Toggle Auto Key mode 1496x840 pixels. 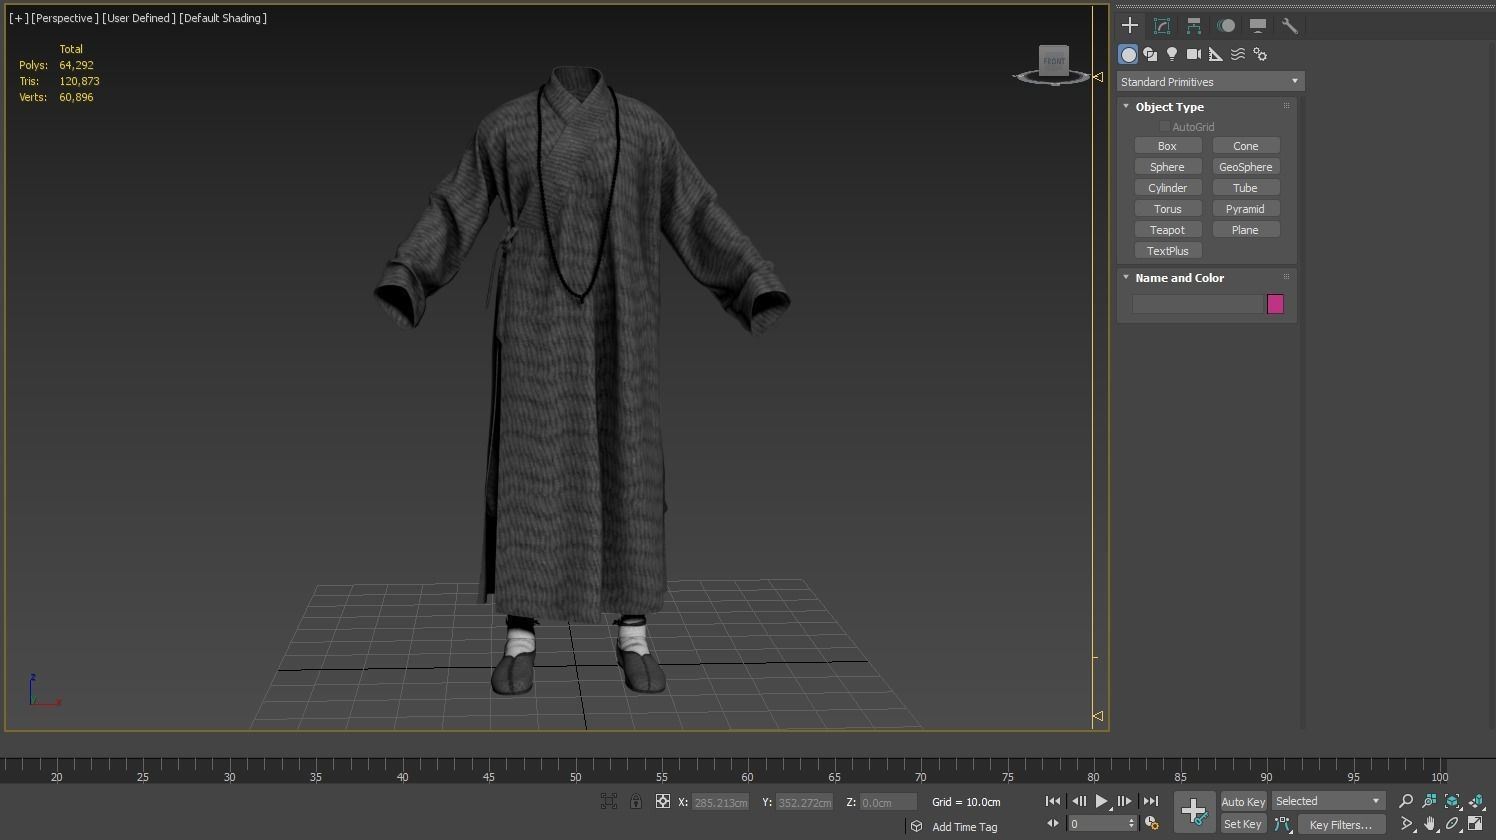click(x=1243, y=802)
